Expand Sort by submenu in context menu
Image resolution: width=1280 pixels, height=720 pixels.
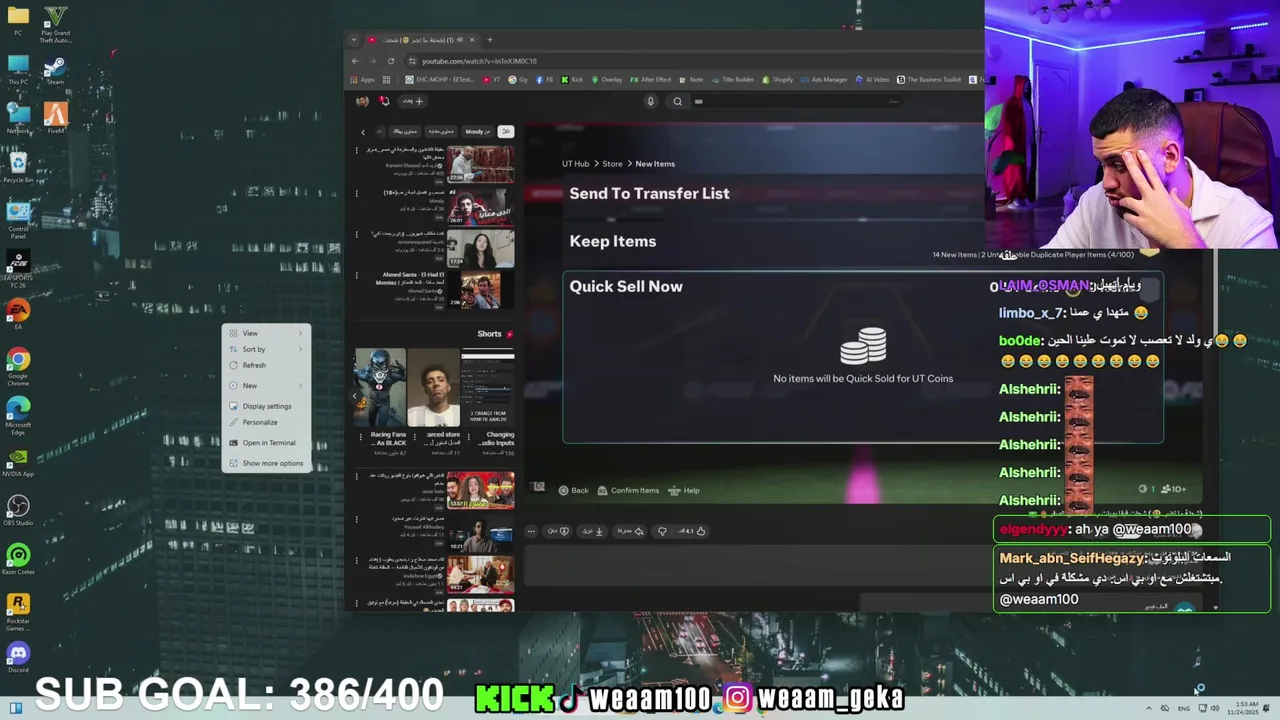point(267,349)
